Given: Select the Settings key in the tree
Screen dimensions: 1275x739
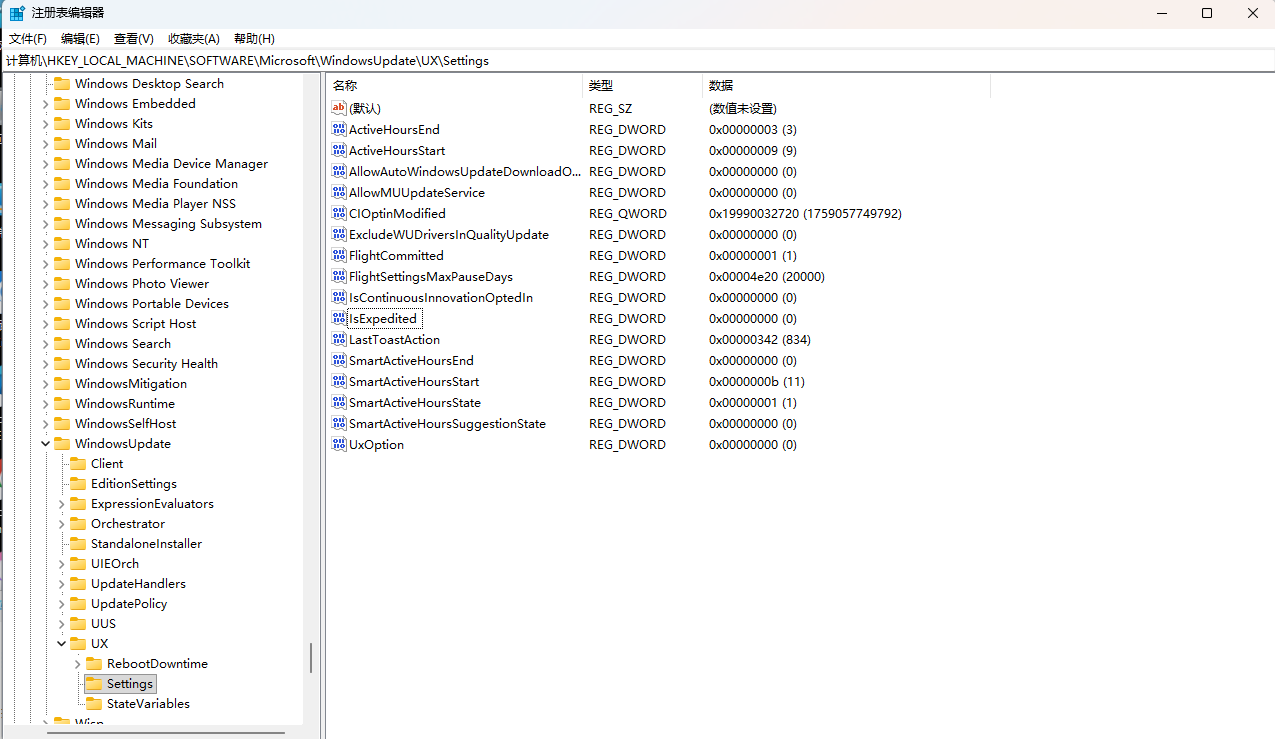Looking at the screenshot, I should tap(130, 684).
